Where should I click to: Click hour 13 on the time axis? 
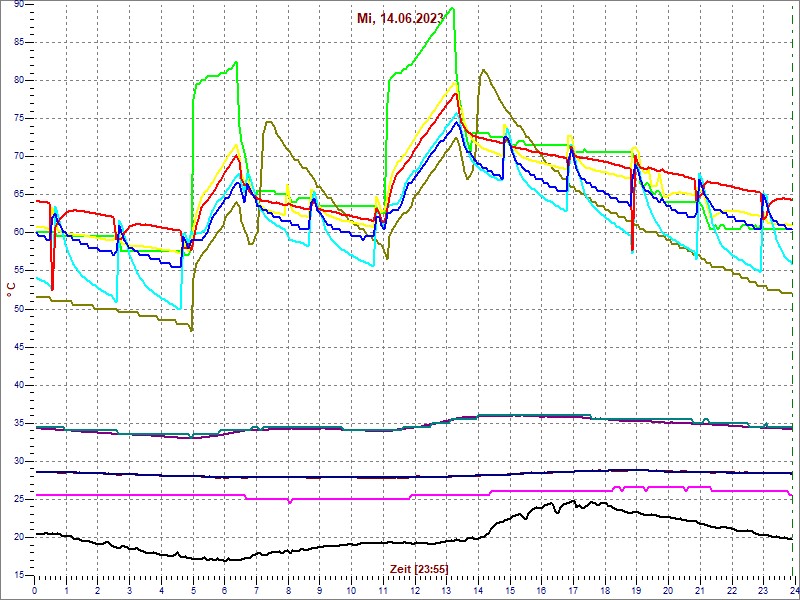[446, 590]
